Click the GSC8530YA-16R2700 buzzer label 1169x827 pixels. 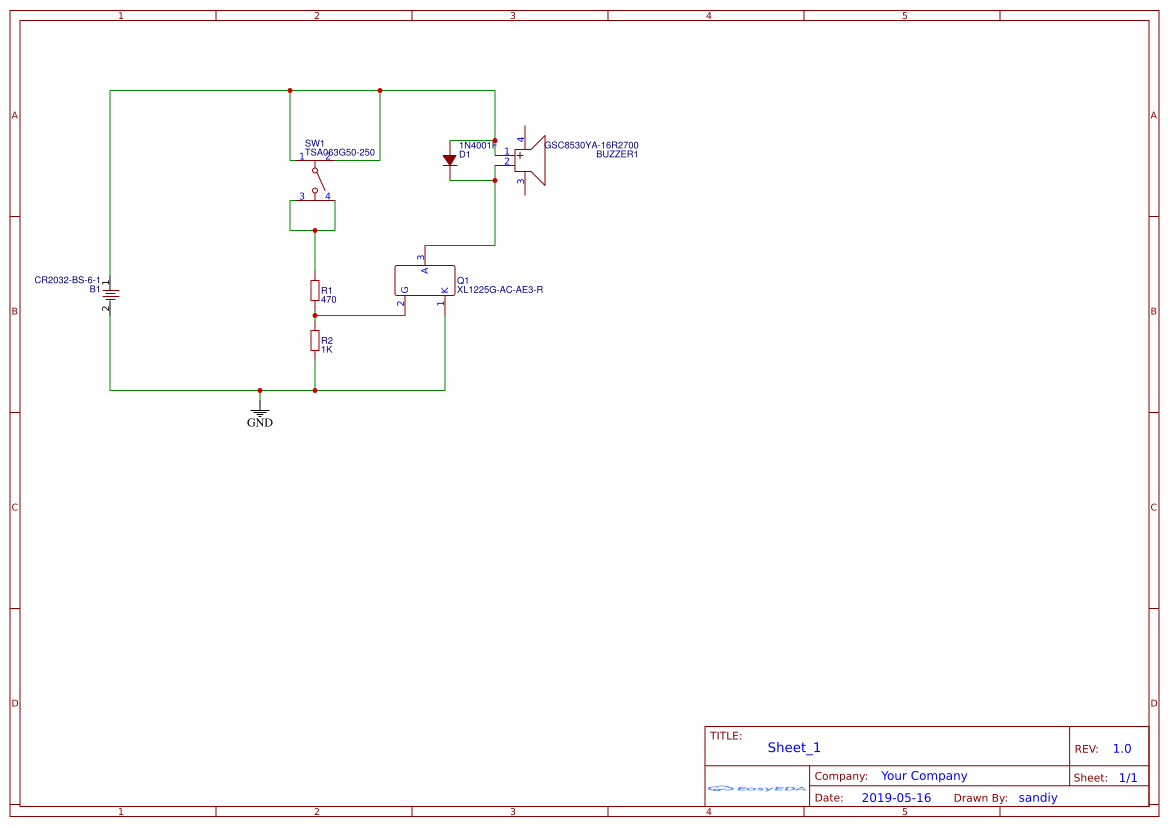pos(591,144)
